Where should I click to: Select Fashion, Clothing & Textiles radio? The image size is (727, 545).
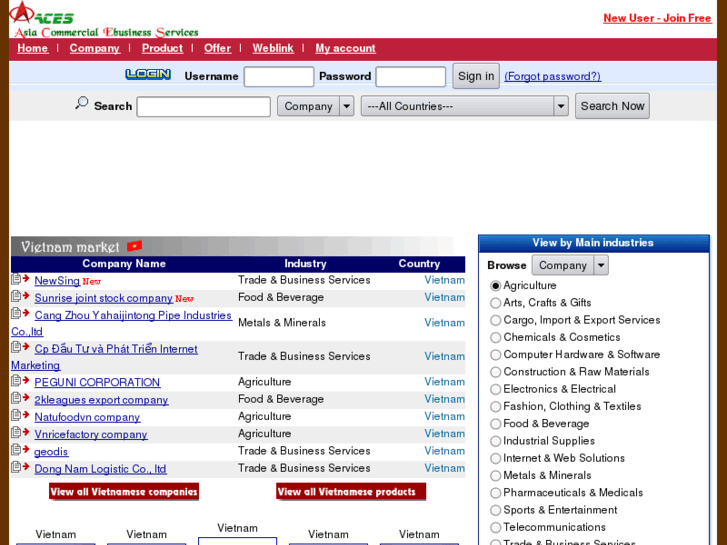496,407
